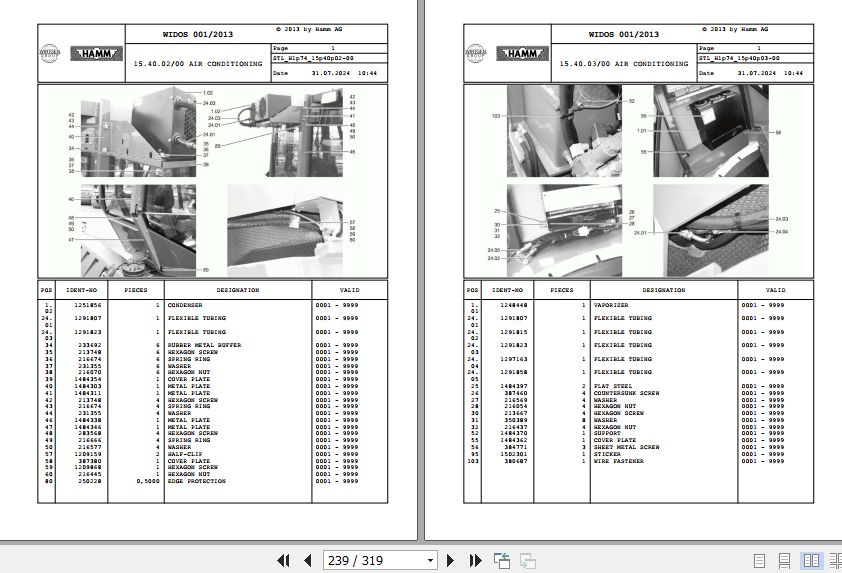Go to the first page
This screenshot has width=842, height=573.
pos(283,561)
